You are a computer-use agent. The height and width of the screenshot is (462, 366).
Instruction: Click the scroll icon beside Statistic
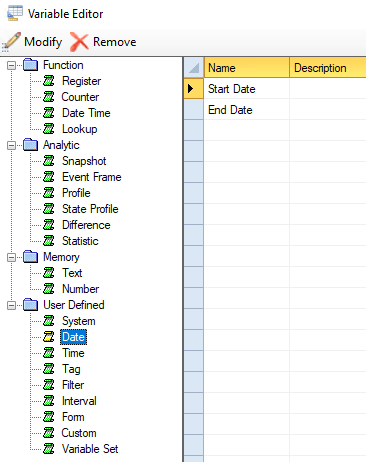click(49, 241)
